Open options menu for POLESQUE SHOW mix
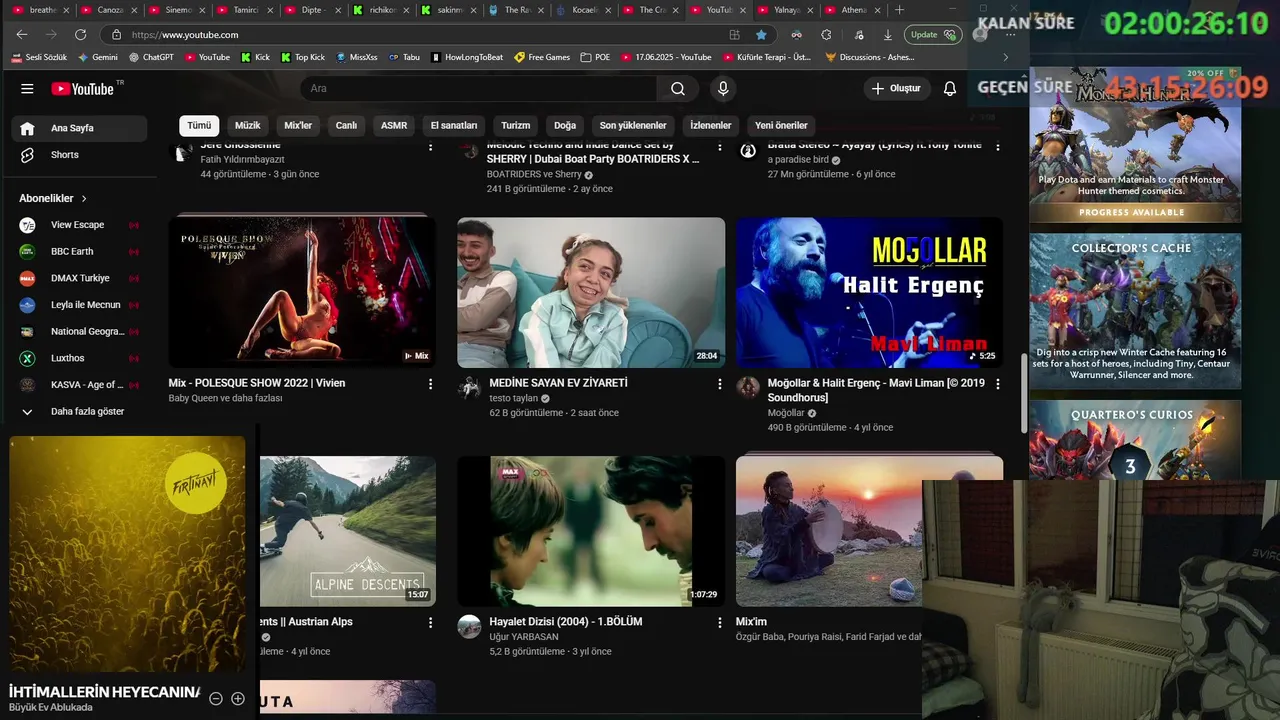This screenshot has height=720, width=1280. 431,384
